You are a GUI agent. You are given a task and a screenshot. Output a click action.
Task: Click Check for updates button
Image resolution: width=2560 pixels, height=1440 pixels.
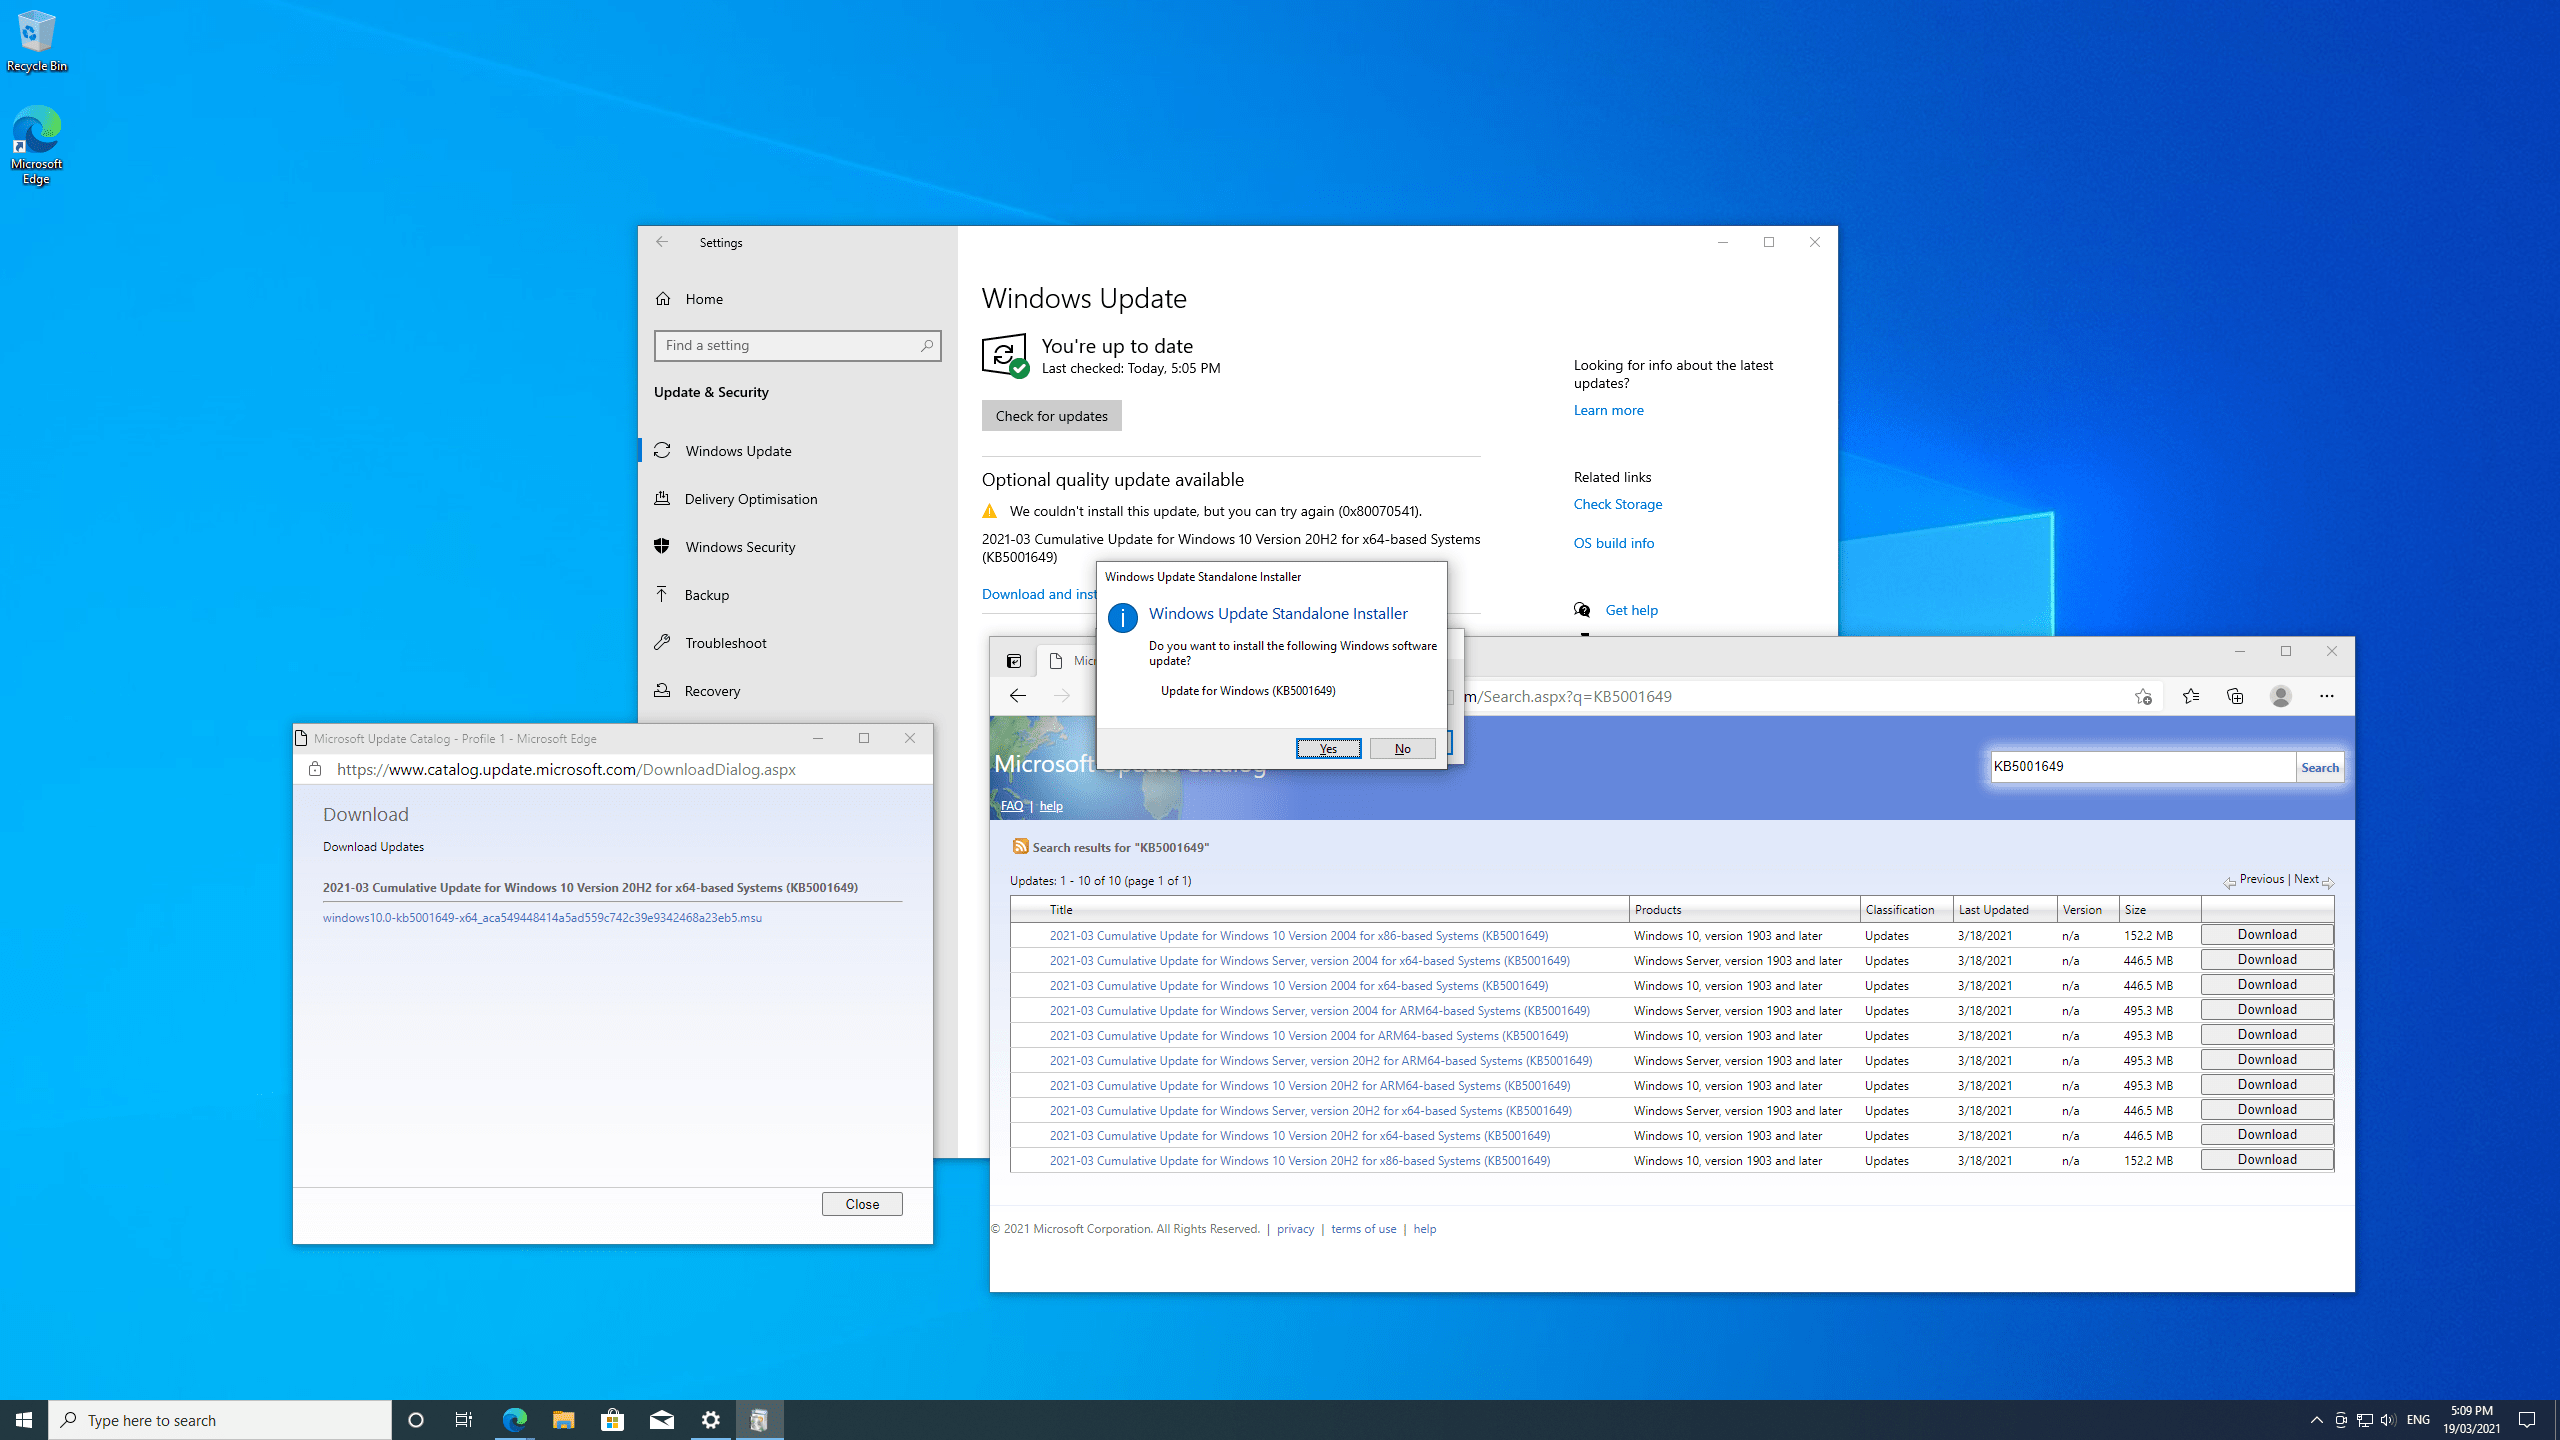pos(1051,416)
